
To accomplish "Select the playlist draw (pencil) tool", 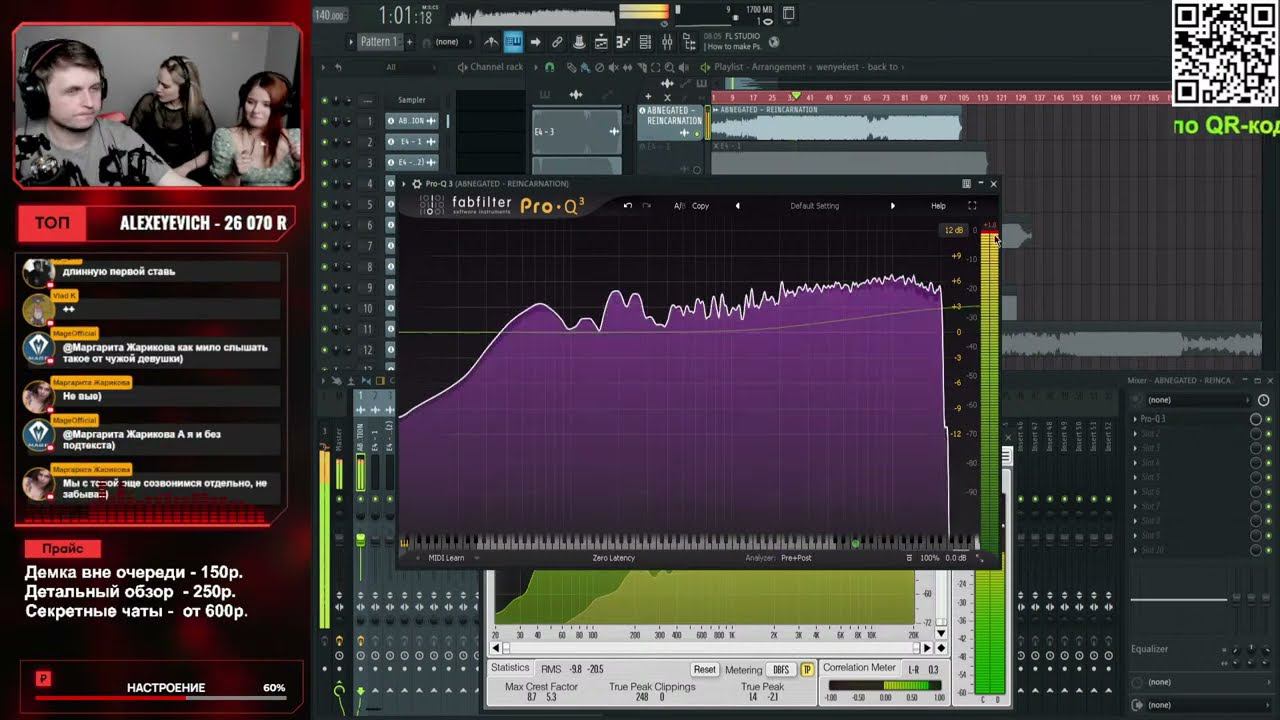I will point(571,67).
